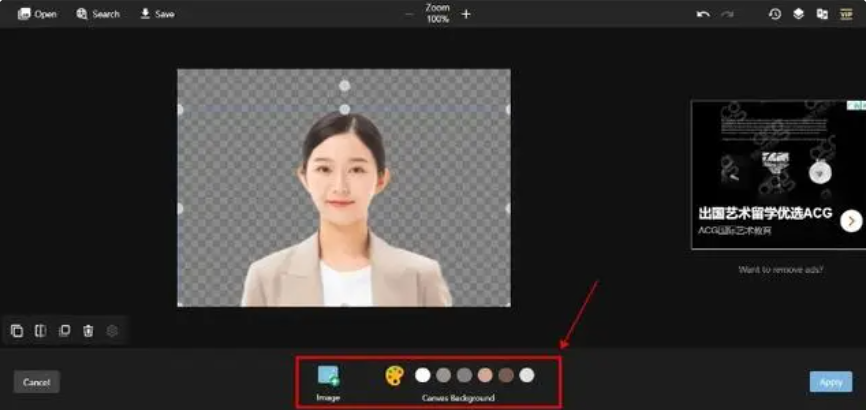Viewport: 866px width, 410px height.
Task: Open the Search image tool
Action: pos(98,14)
